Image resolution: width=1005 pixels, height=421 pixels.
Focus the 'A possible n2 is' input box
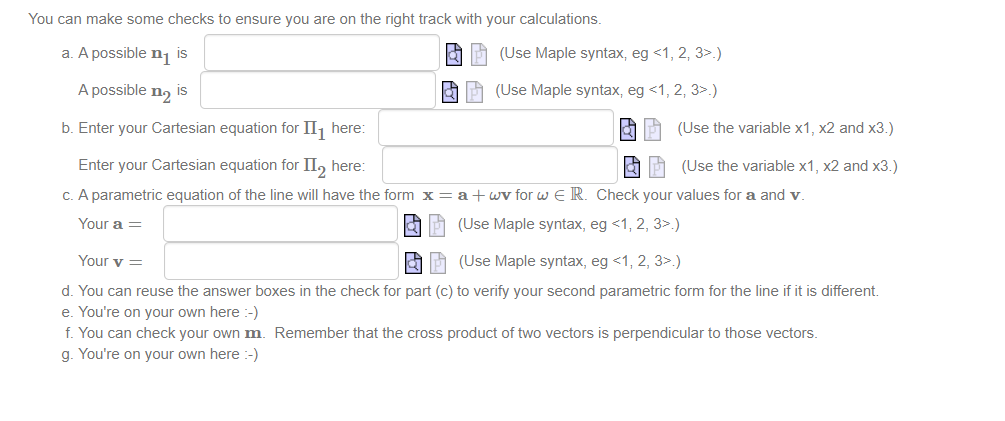click(318, 90)
